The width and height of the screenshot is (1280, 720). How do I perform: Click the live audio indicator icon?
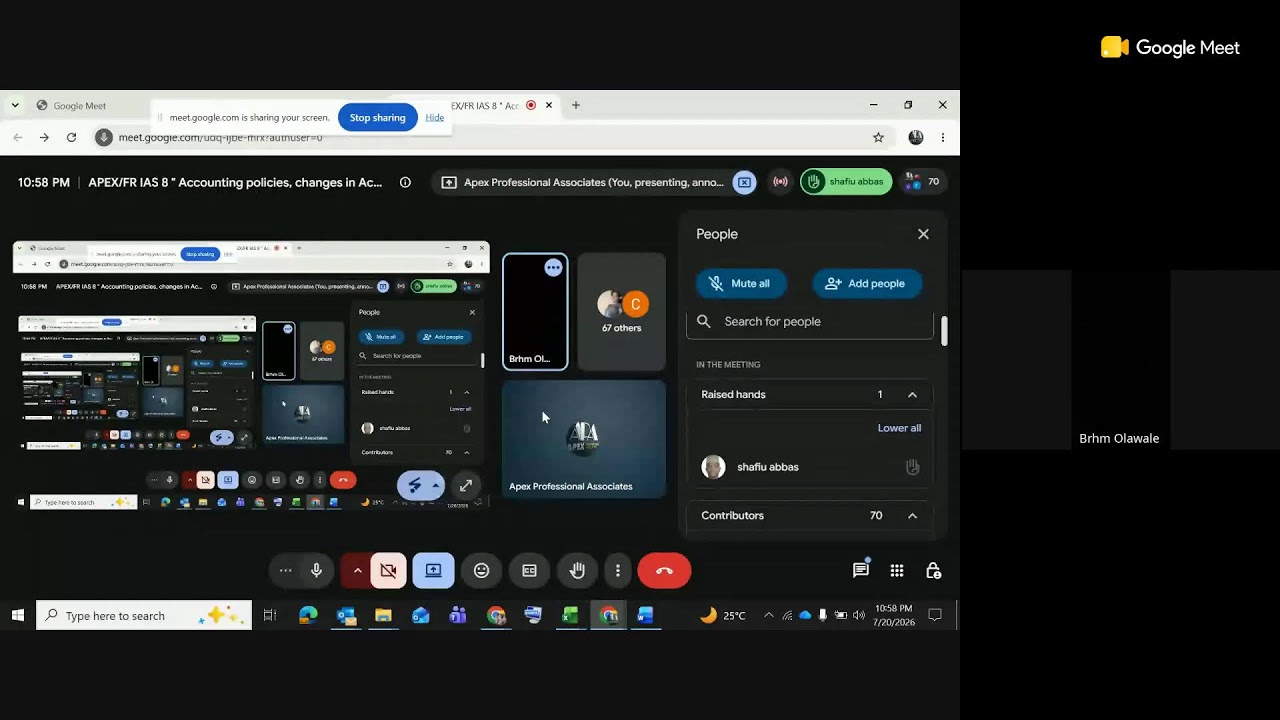coord(780,182)
